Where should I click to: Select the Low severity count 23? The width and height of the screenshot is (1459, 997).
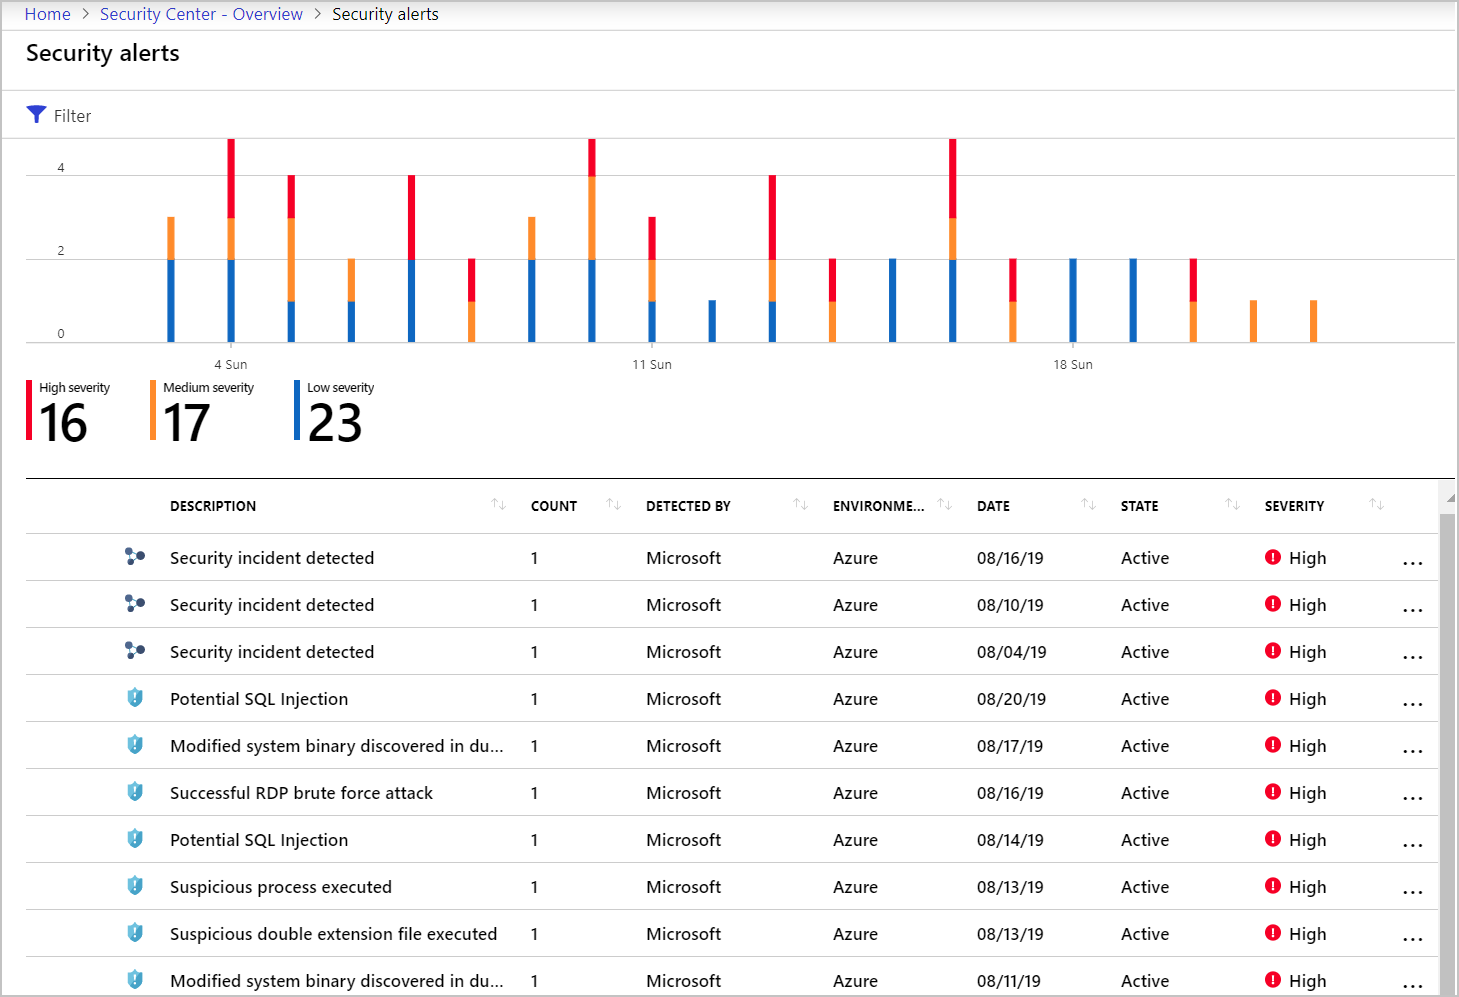click(335, 423)
